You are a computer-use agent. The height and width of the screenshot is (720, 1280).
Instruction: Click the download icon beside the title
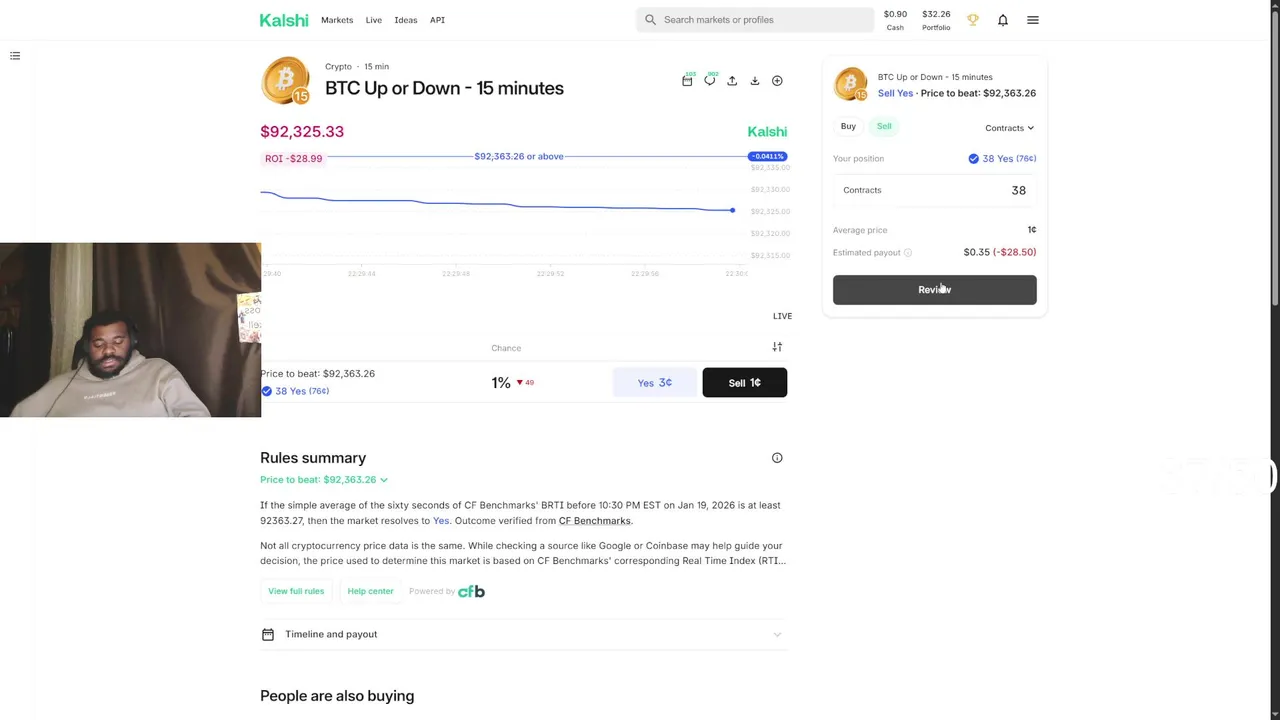pos(755,81)
